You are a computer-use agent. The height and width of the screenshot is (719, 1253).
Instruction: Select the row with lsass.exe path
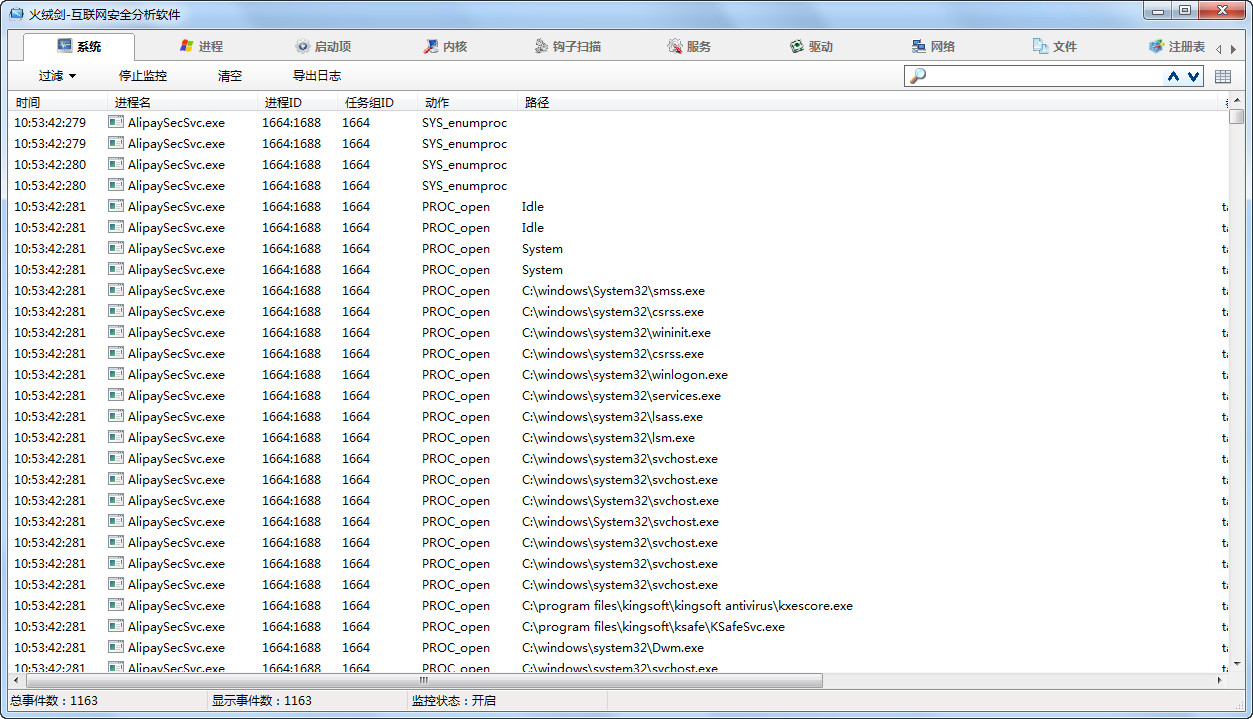[x=618, y=417]
